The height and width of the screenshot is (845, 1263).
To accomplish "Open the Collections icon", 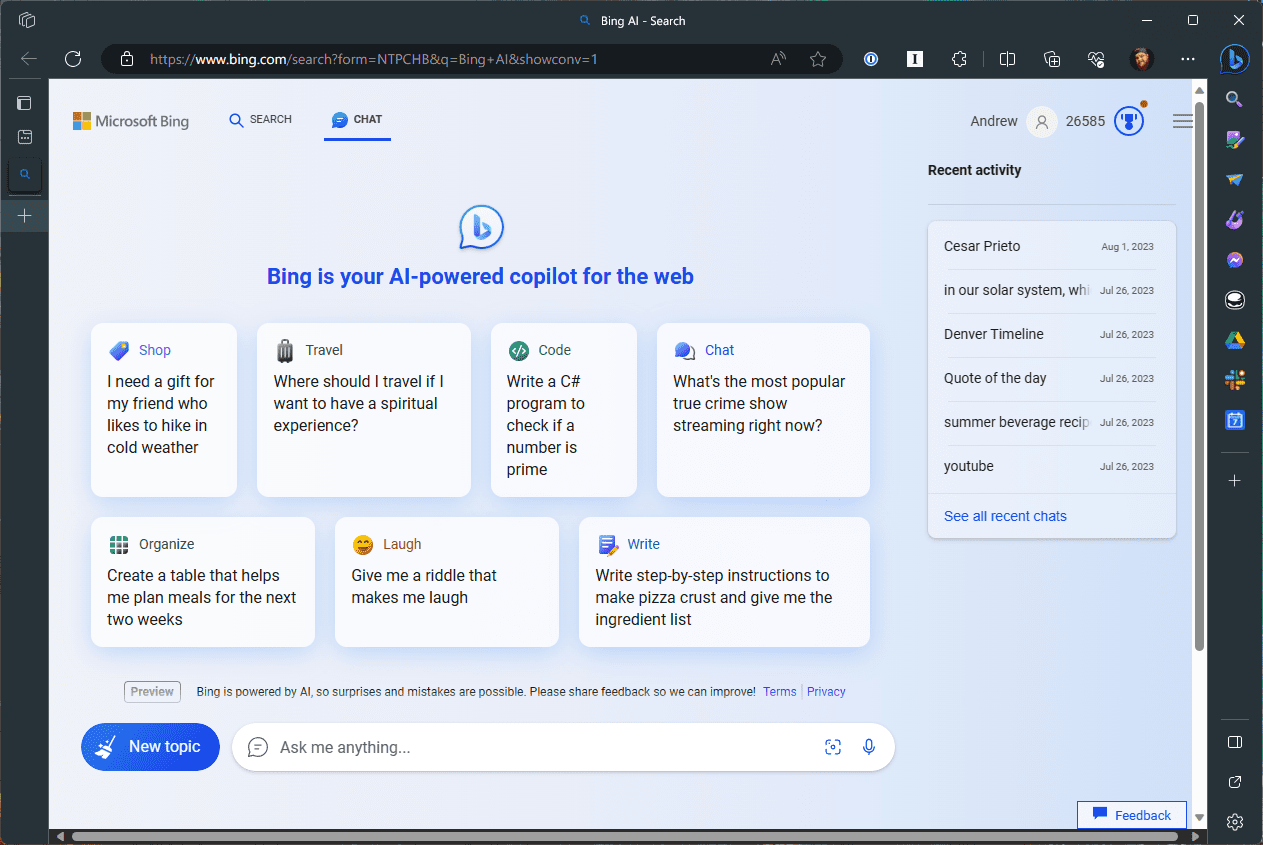I will click(1052, 59).
